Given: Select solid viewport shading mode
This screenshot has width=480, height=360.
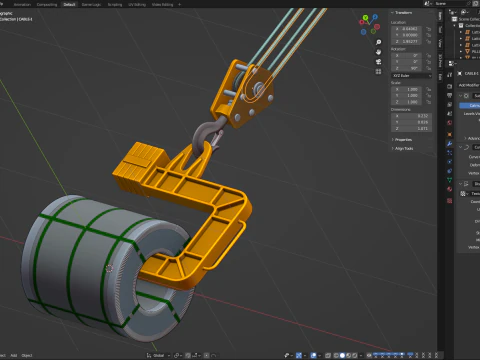Looking at the screenshot, I should point(342,355).
